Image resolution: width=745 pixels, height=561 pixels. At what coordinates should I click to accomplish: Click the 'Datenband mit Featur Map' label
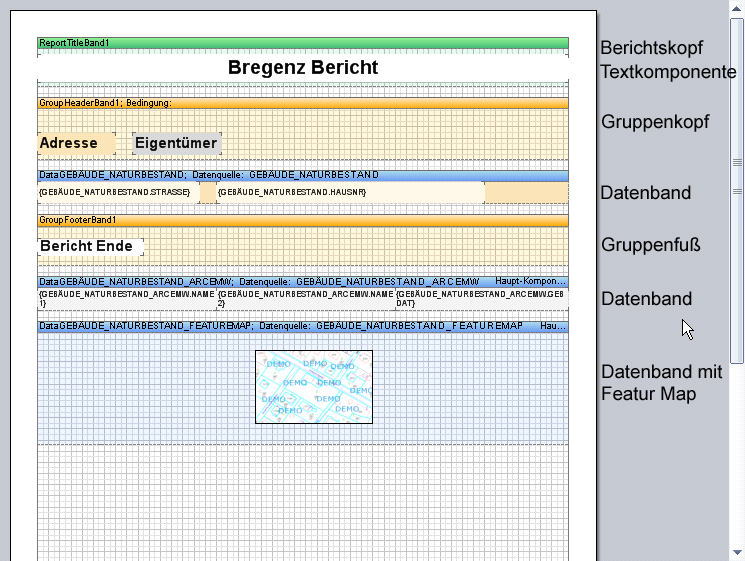point(661,383)
